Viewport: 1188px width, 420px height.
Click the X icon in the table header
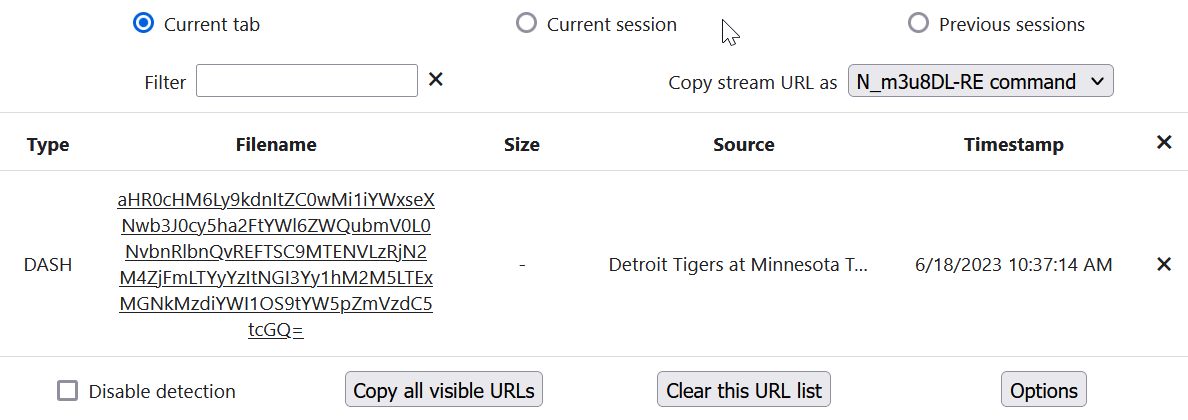pyautogui.click(x=1163, y=143)
